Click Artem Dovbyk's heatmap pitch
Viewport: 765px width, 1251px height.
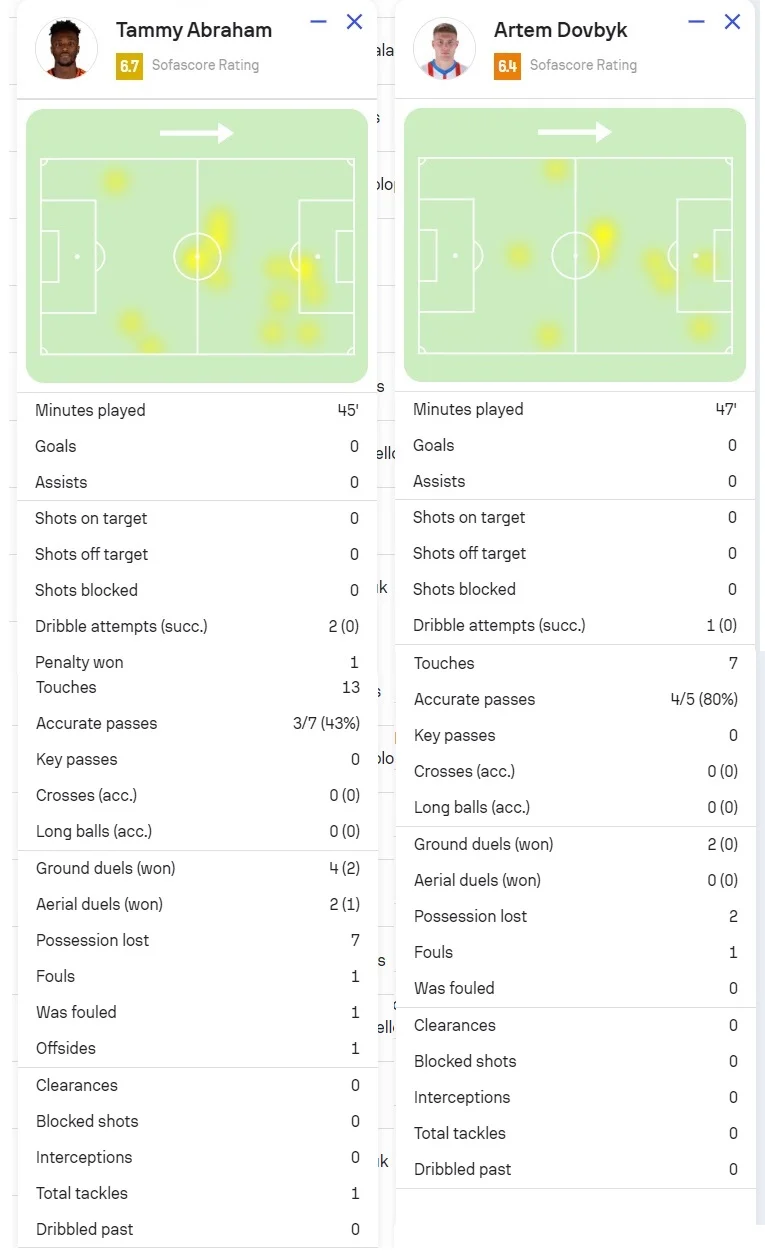click(x=575, y=255)
